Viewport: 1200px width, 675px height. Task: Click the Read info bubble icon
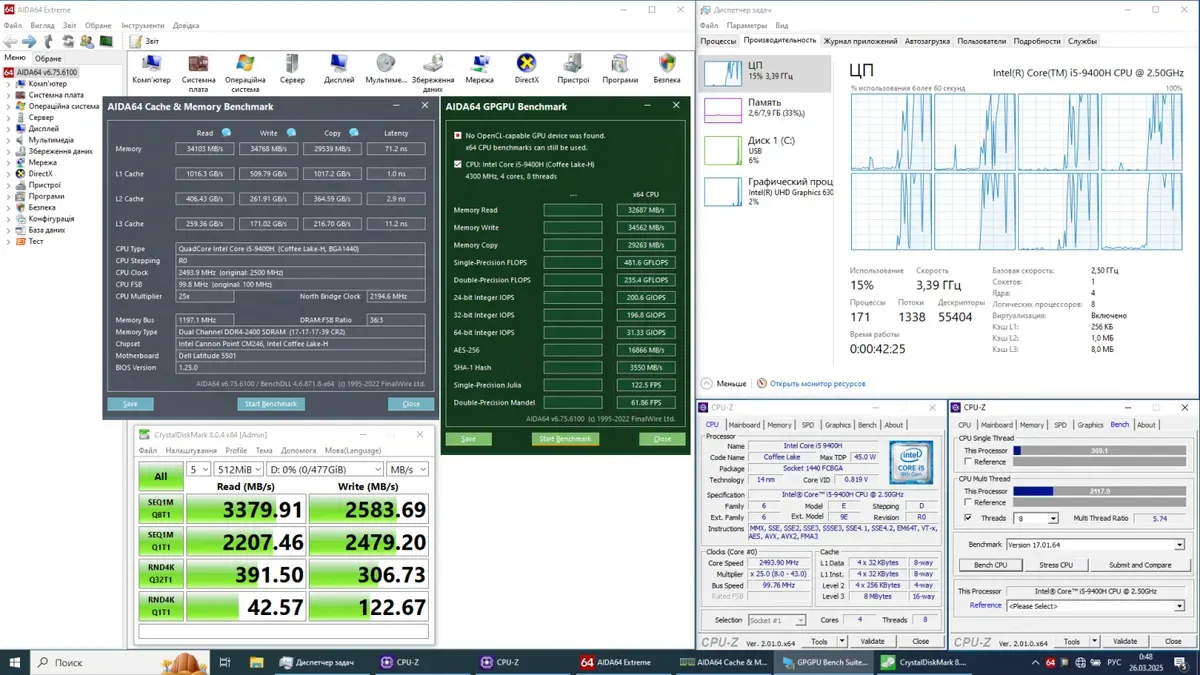coord(227,132)
